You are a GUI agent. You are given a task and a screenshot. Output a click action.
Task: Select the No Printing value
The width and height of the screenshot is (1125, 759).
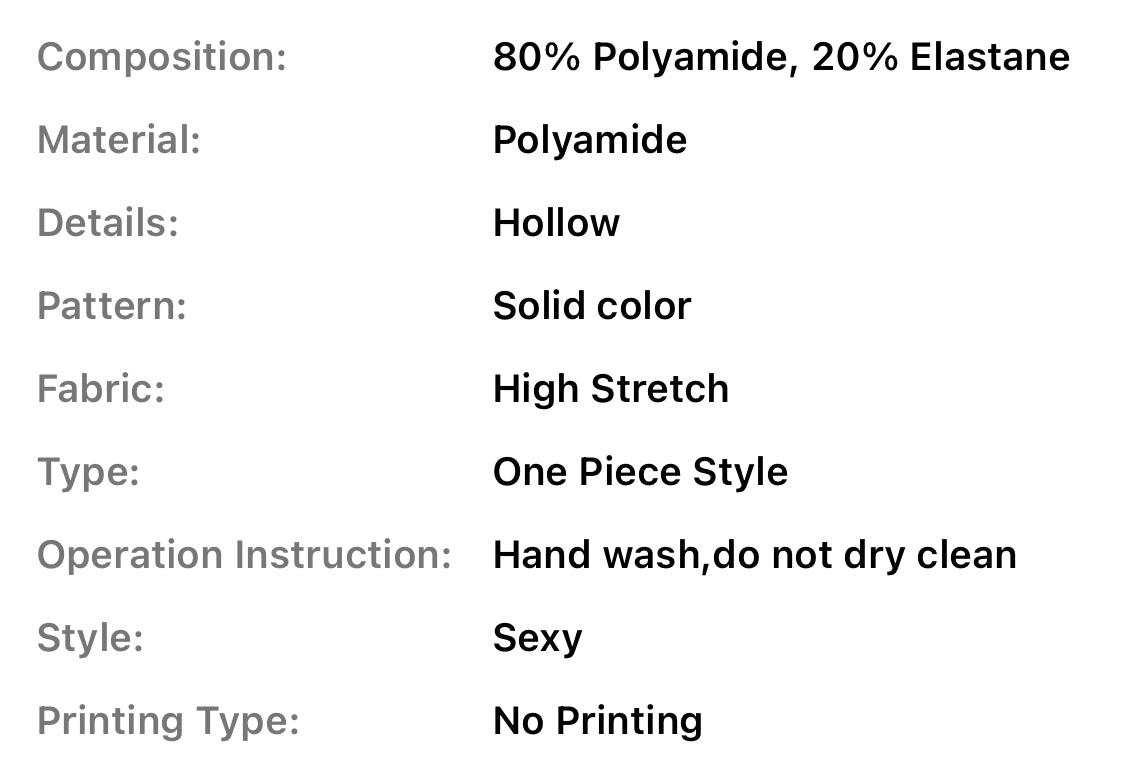(597, 721)
